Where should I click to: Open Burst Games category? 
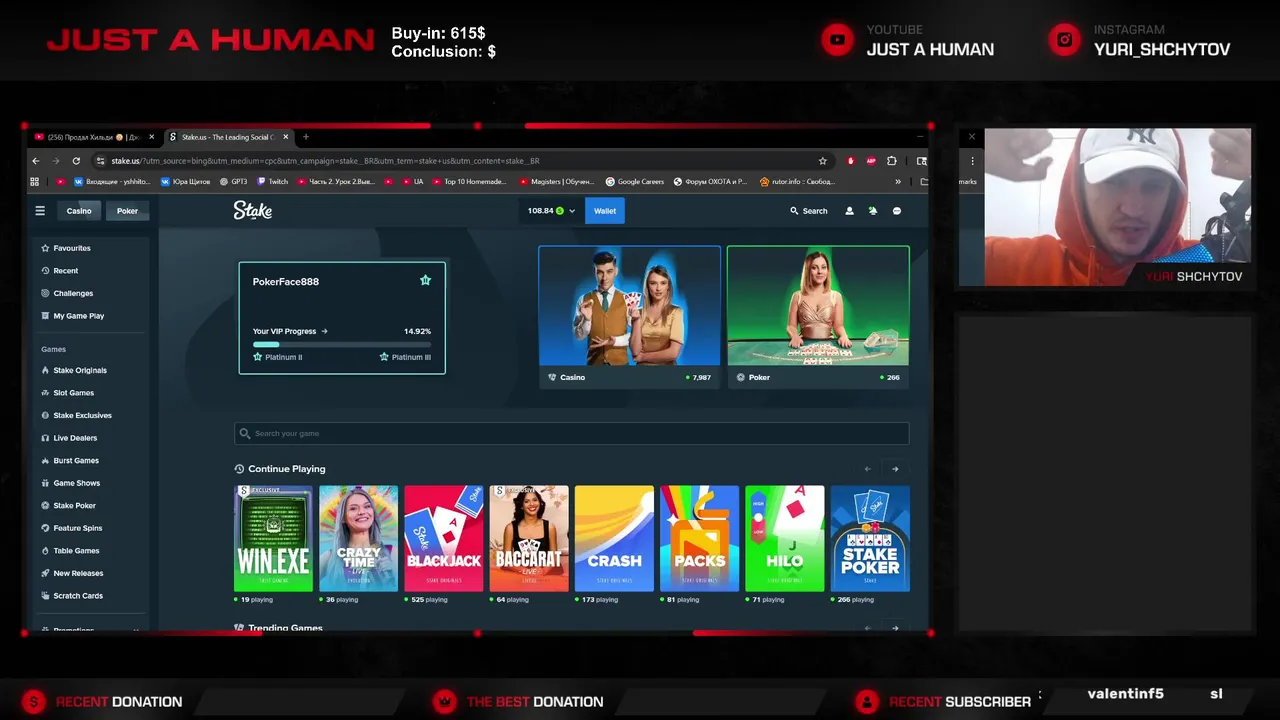76,461
